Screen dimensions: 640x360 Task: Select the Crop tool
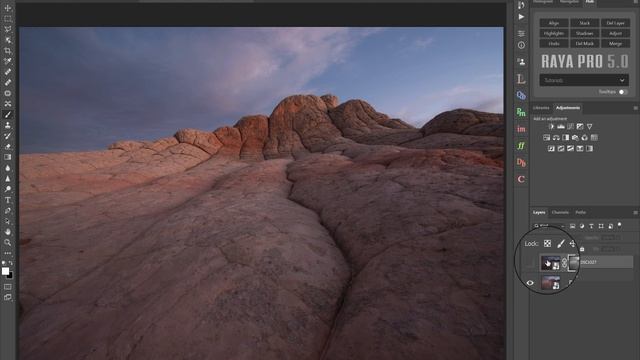(8, 51)
